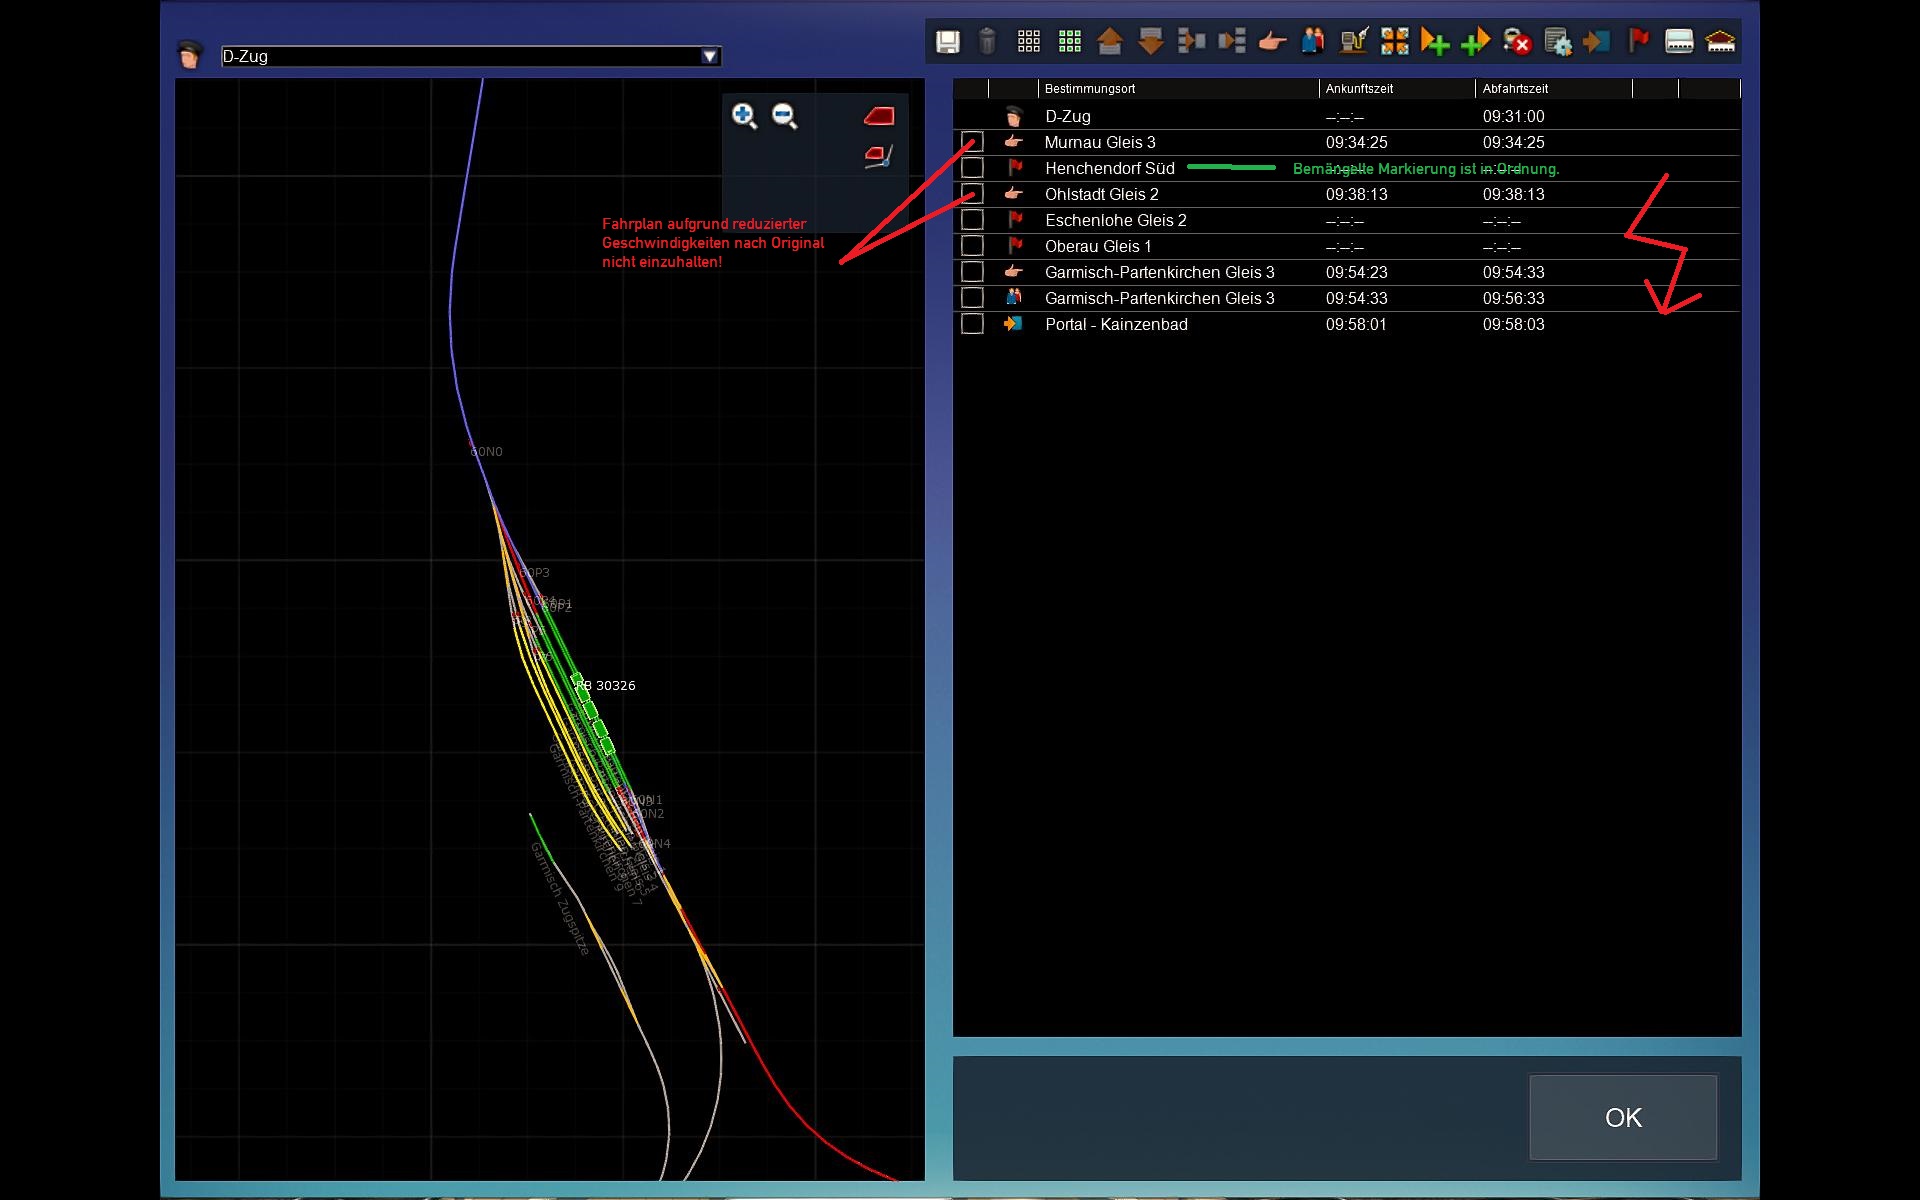Click the move instruction up arrow icon
The height and width of the screenshot is (1200, 1920).
tap(1110, 41)
